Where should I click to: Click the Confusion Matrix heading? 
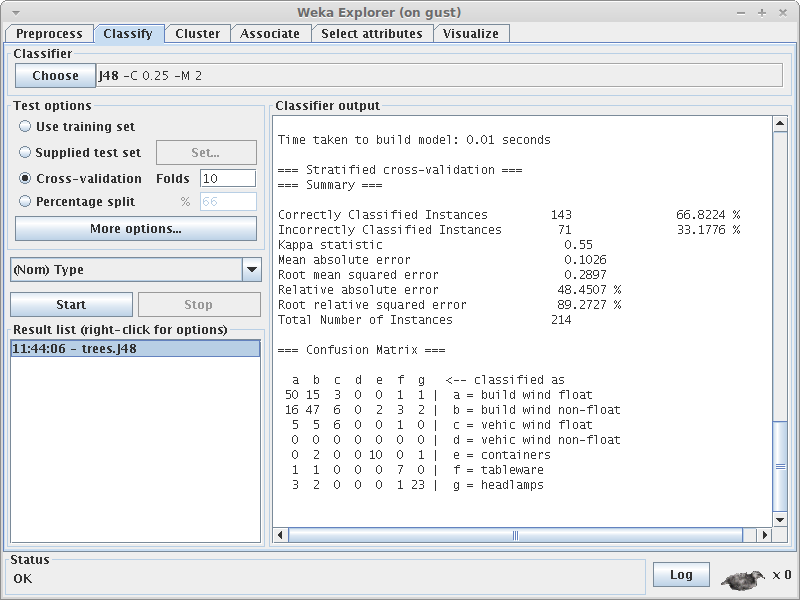(x=361, y=350)
